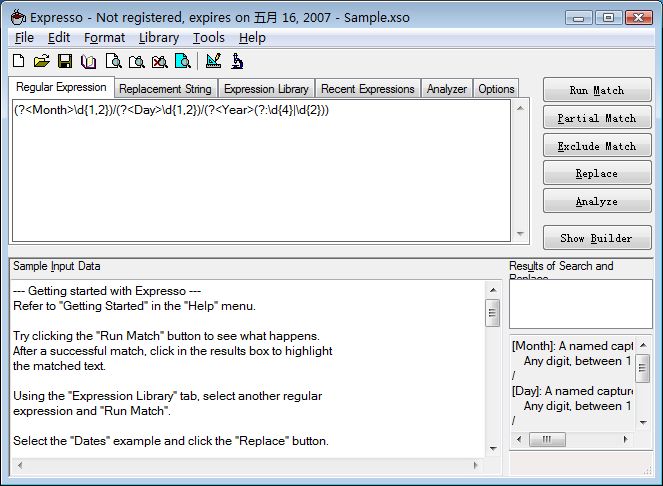
Task: Click analysis tree horizontal scroll right arrow
Action: (625, 439)
